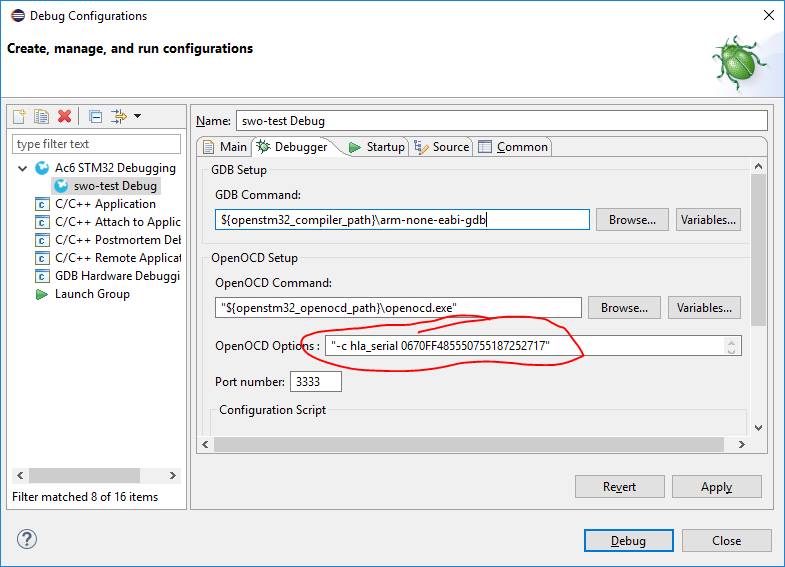Click the filter launch configurations icon
This screenshot has width=785, height=567.
pos(118,117)
